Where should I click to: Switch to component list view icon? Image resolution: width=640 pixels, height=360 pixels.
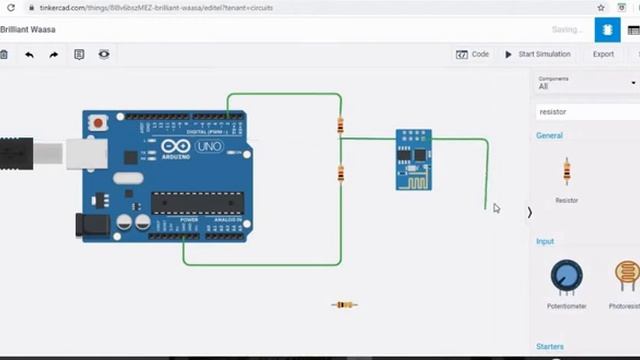click(x=633, y=30)
